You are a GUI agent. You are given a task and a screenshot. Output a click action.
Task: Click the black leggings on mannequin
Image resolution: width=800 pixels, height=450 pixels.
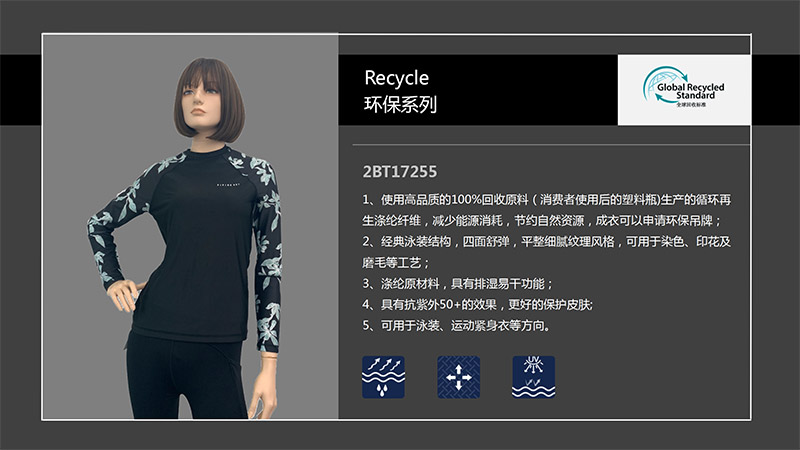coord(186,378)
